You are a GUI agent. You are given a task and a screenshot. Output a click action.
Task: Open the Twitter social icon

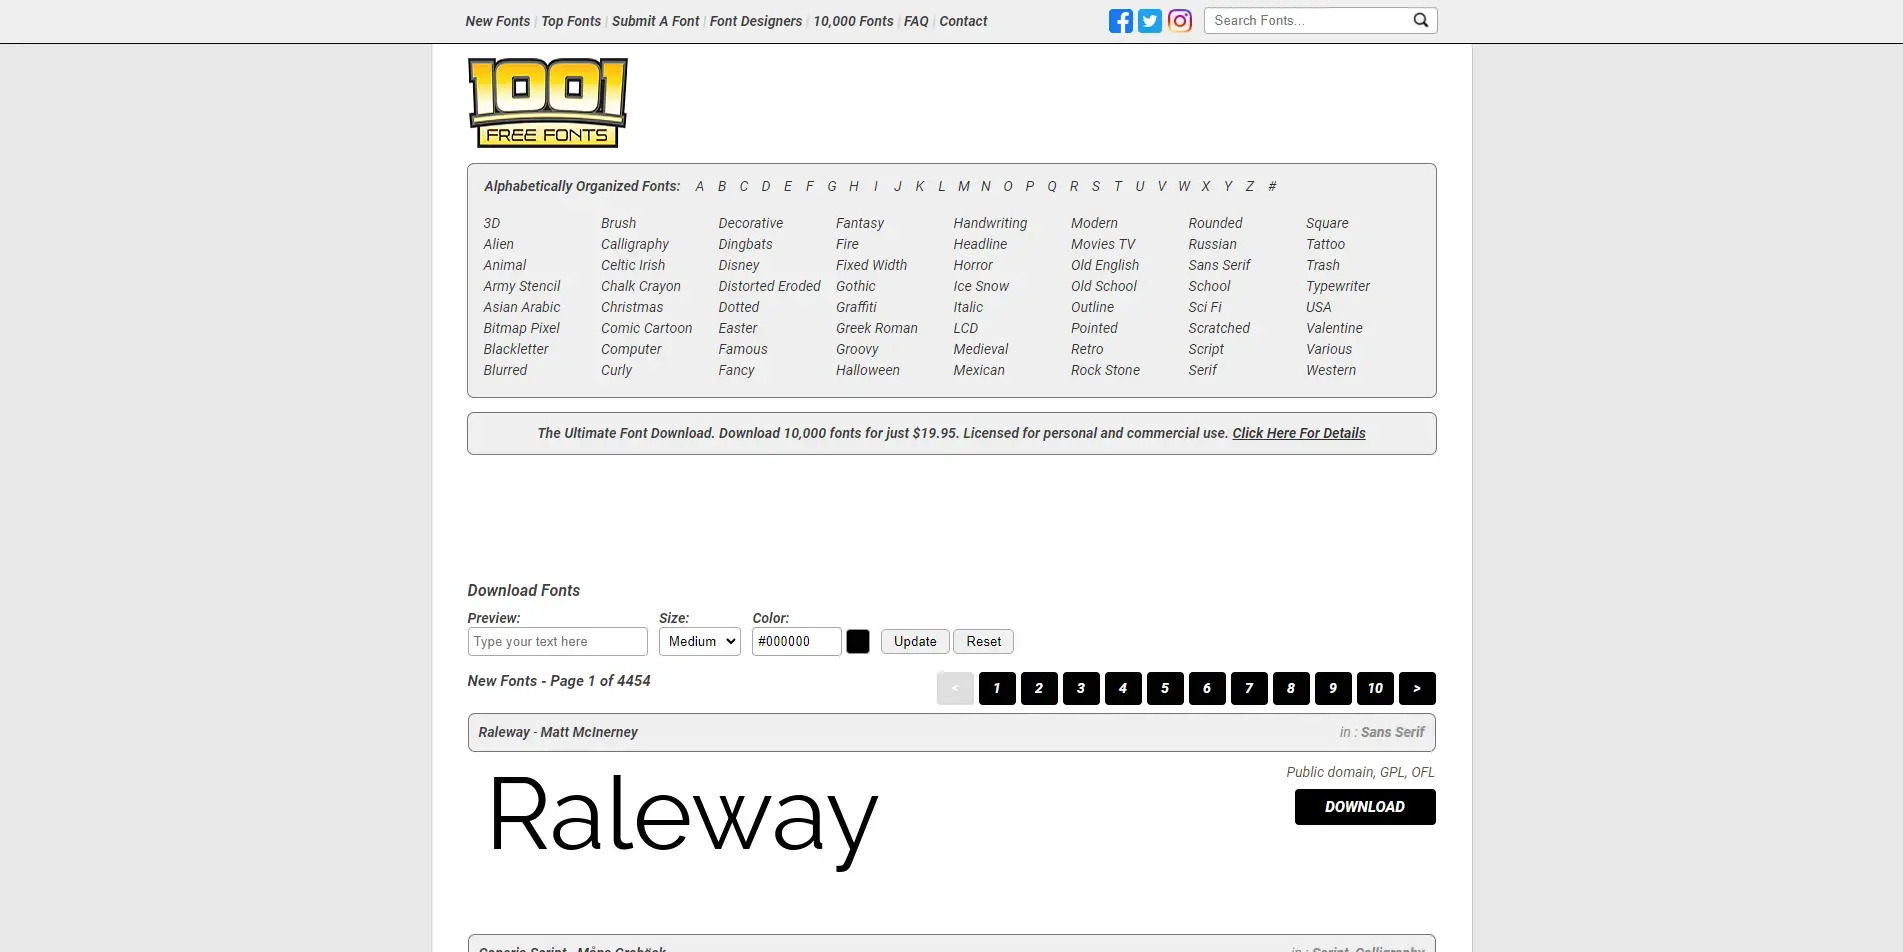[x=1150, y=21]
